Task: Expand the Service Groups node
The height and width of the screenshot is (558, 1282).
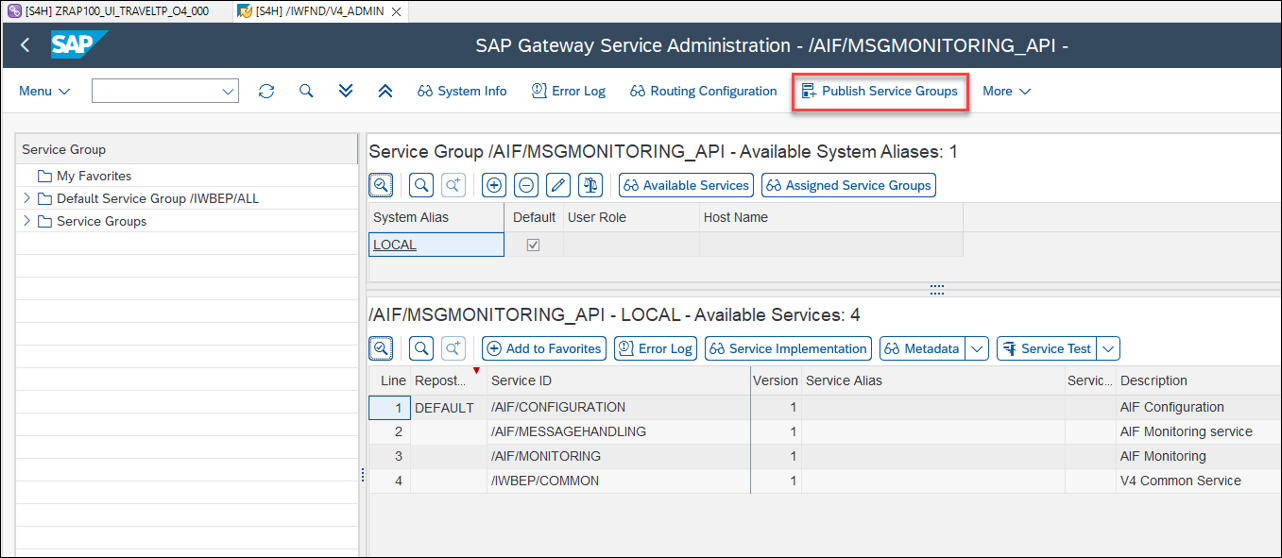Action: [27, 221]
